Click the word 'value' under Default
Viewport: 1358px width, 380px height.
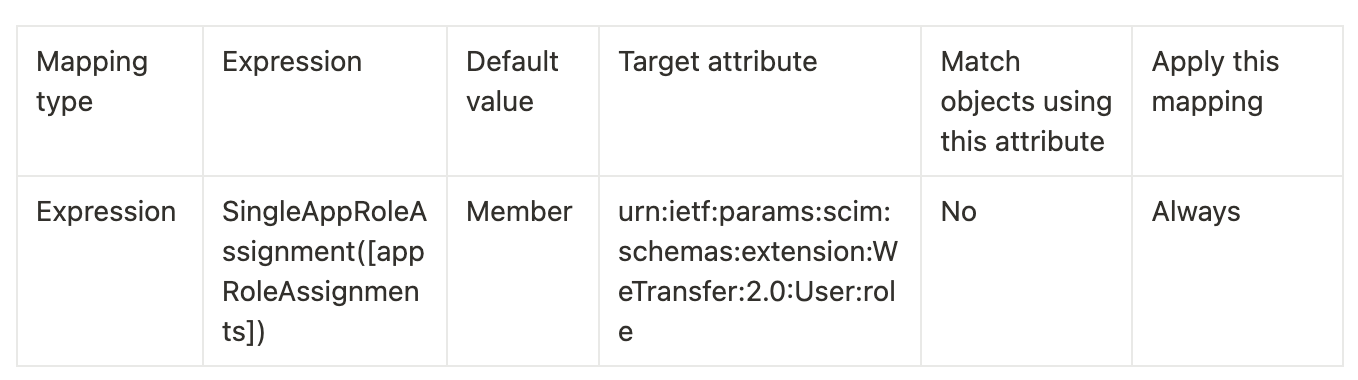click(x=500, y=102)
